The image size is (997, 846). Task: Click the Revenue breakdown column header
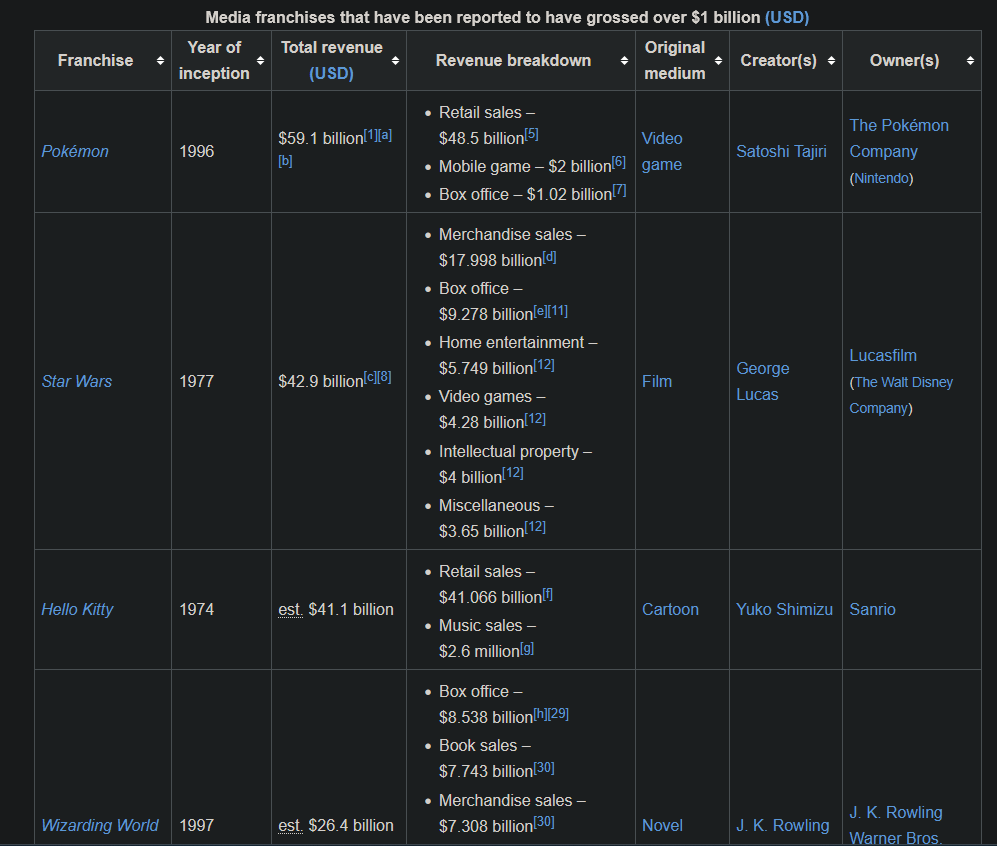pos(521,60)
